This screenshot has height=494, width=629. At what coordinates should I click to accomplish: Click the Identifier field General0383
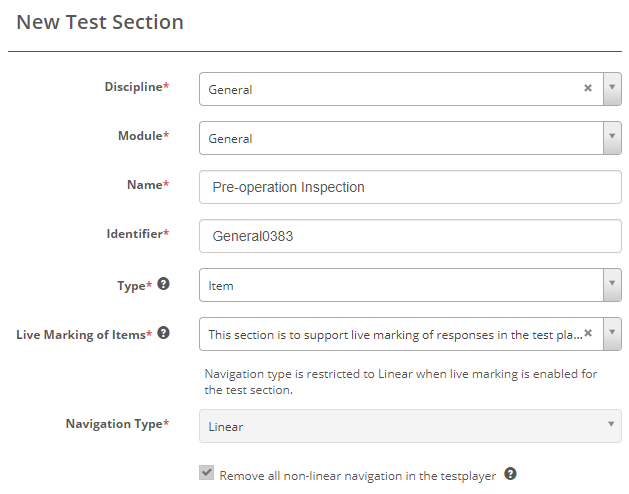click(410, 236)
